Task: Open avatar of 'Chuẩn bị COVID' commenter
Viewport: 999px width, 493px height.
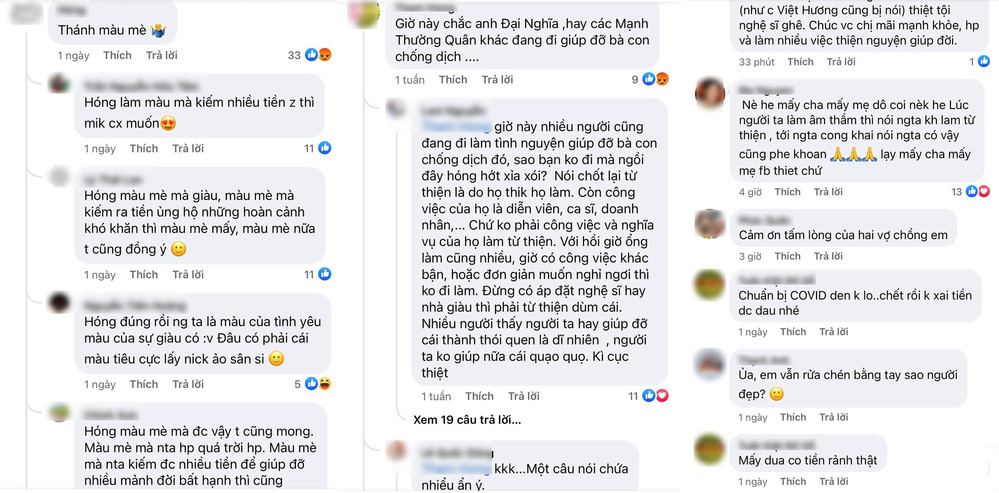Action: click(x=710, y=284)
